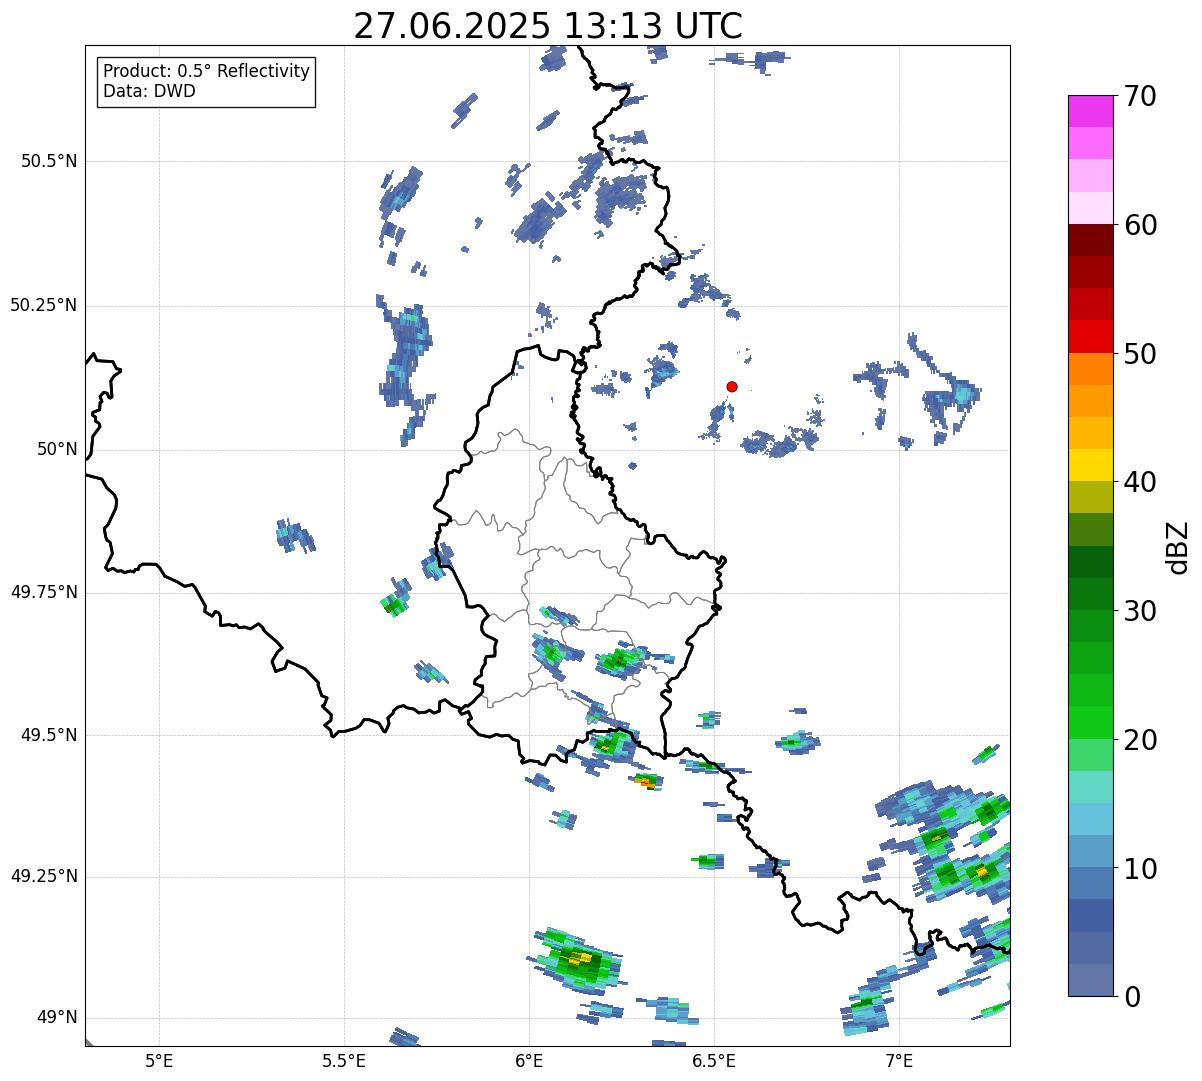1202x1081 pixels.
Task: Click the plot title 27.06.2025 13:13 UTC
Action: click(548, 26)
